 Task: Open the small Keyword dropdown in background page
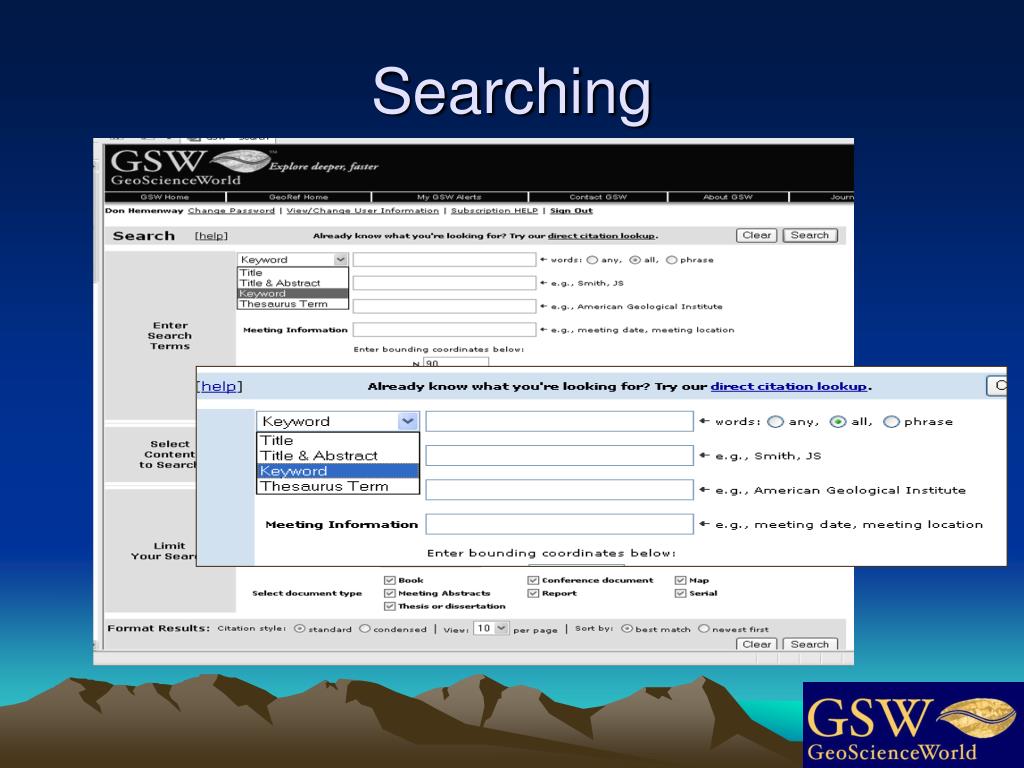pyautogui.click(x=293, y=259)
